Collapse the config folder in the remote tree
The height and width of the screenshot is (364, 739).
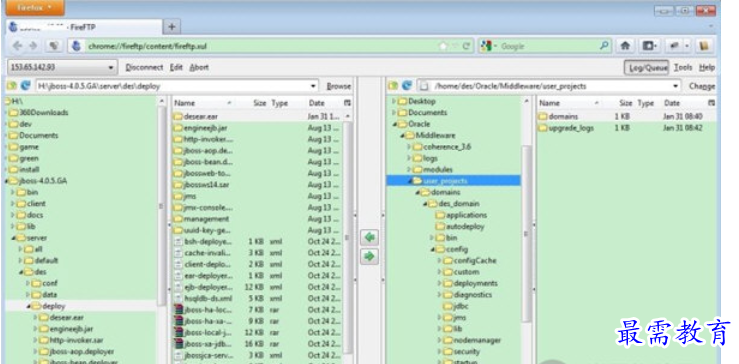[432, 249]
